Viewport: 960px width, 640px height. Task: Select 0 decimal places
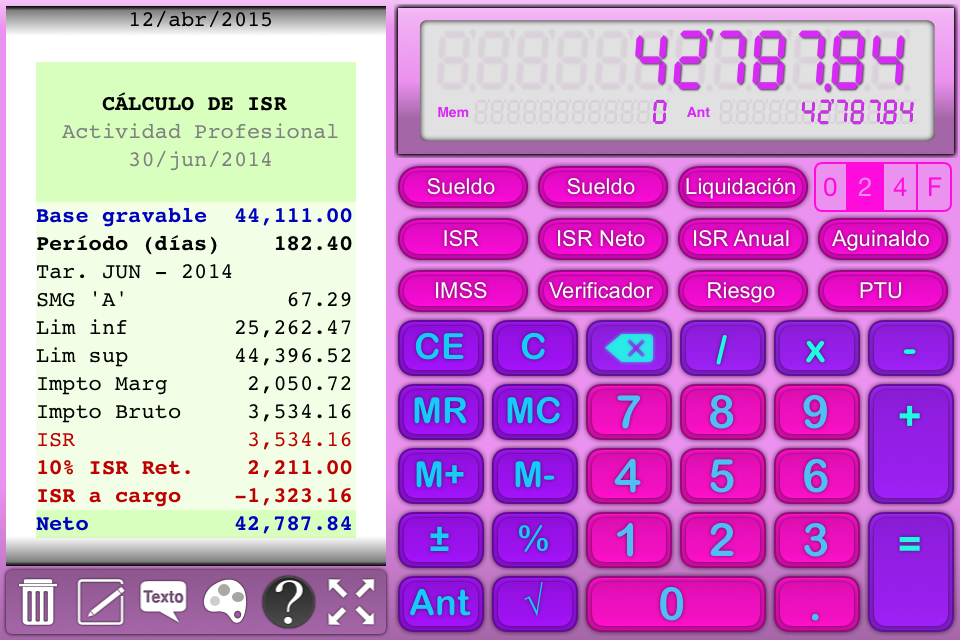[830, 187]
